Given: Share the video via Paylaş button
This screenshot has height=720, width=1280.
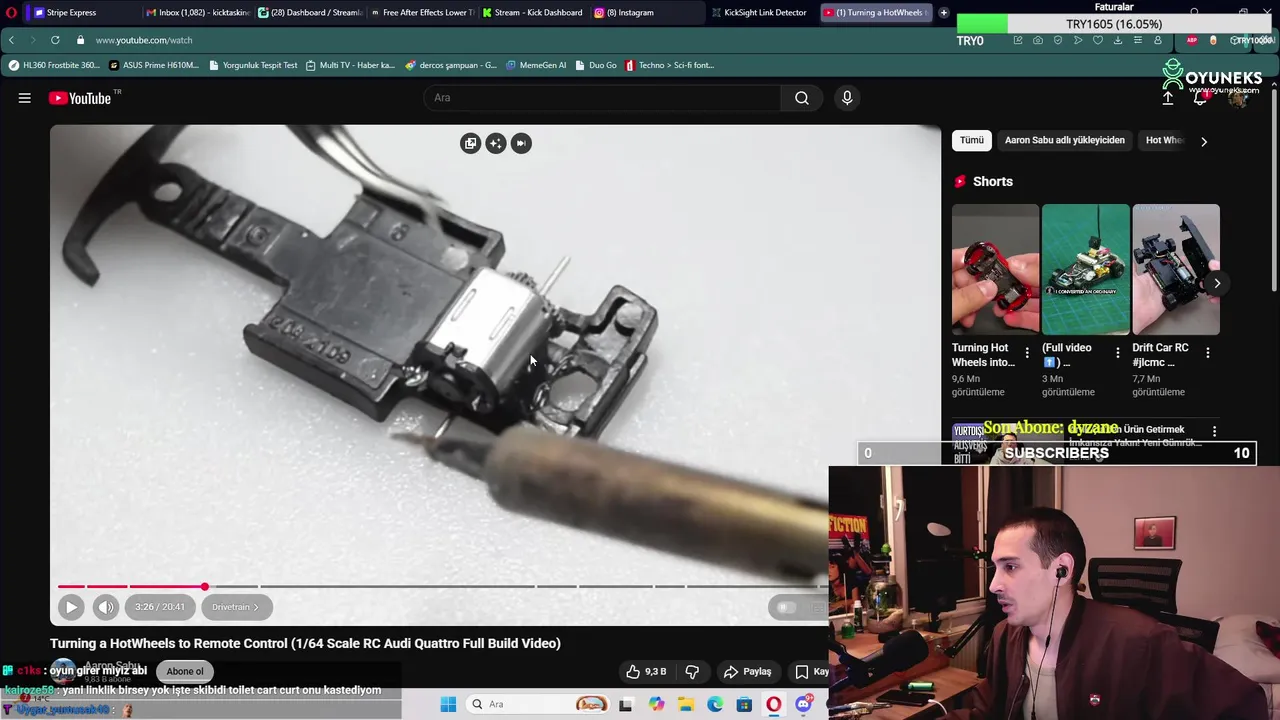Looking at the screenshot, I should click(x=748, y=672).
